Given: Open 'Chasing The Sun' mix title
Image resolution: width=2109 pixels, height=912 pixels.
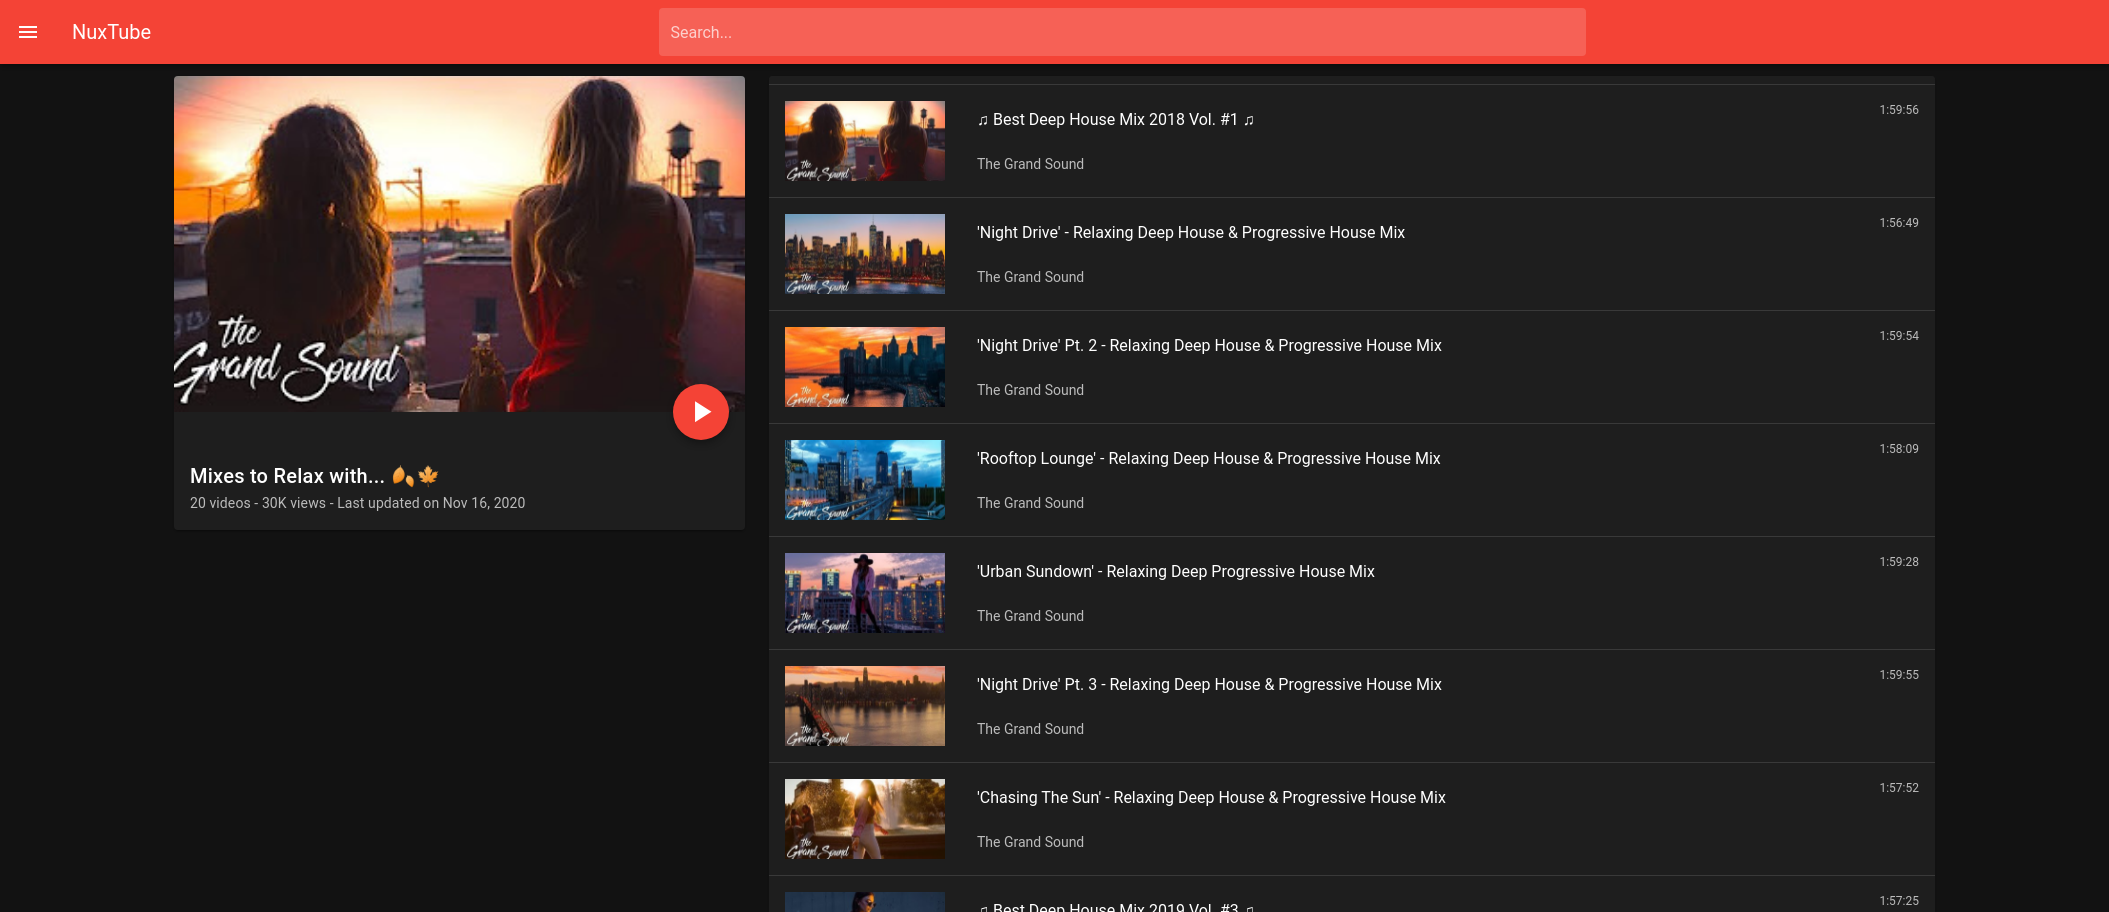Looking at the screenshot, I should pos(1211,798).
